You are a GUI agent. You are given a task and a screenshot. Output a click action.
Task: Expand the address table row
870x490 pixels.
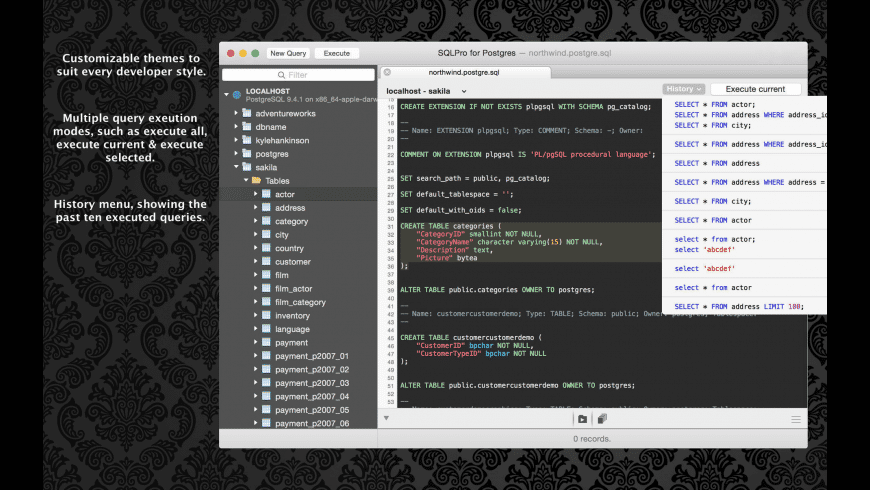pyautogui.click(x=256, y=207)
